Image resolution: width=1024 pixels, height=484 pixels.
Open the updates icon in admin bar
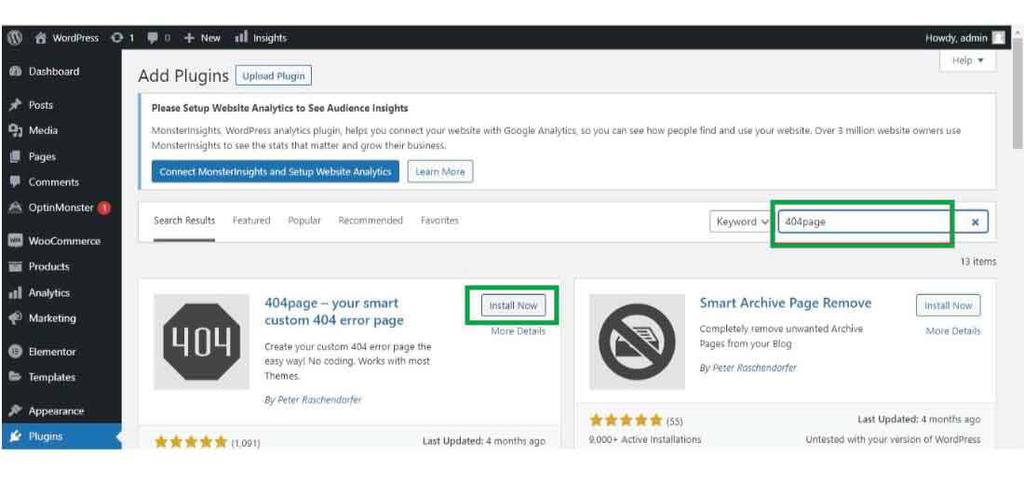click(122, 38)
